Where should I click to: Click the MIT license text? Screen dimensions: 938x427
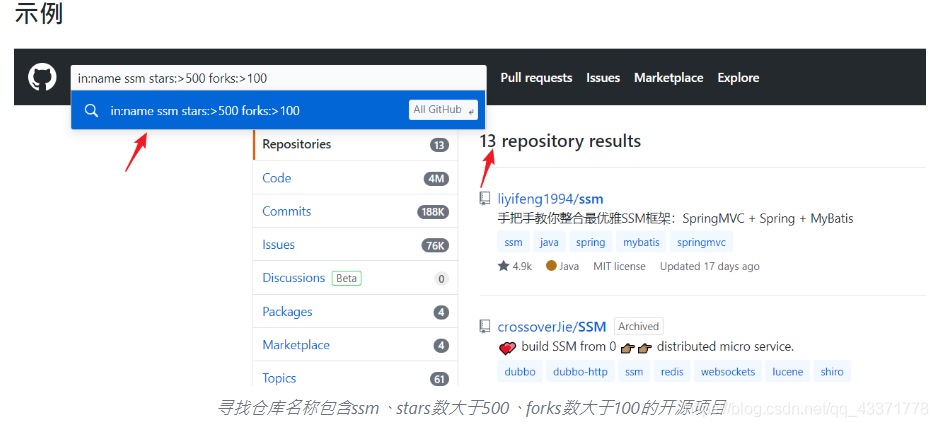(619, 266)
